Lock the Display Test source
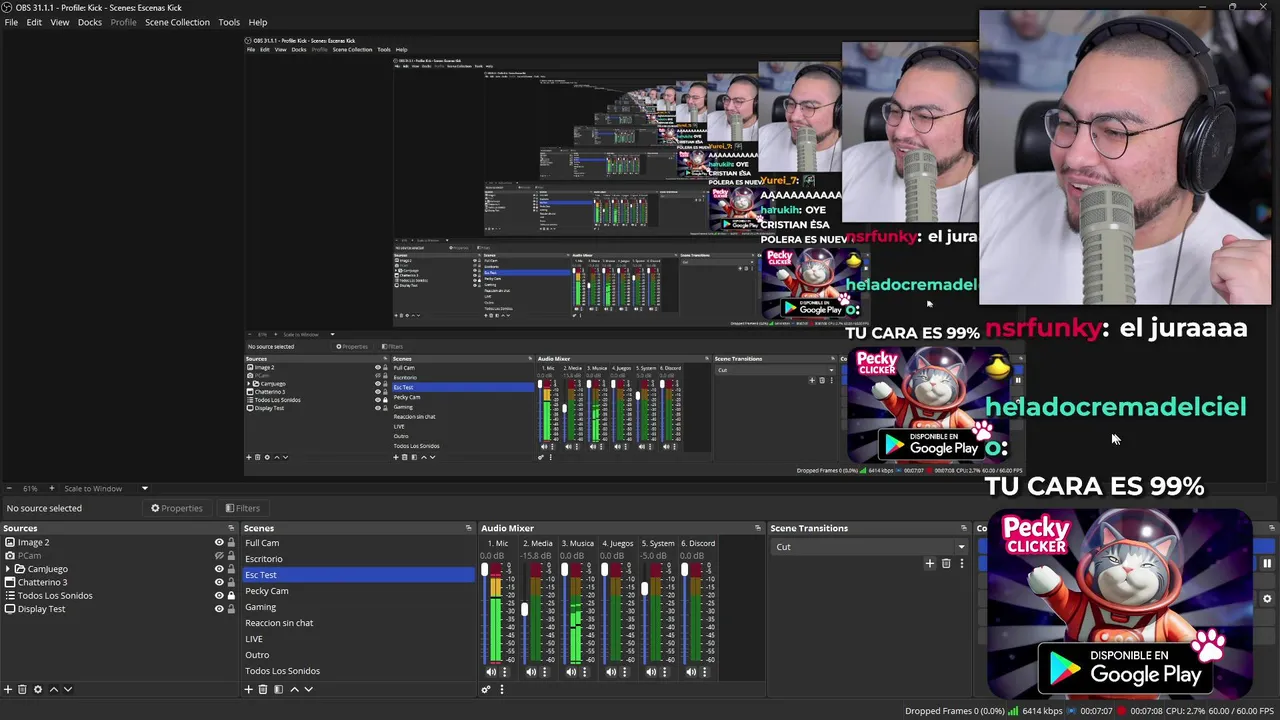This screenshot has width=1280, height=720. pos(231,609)
